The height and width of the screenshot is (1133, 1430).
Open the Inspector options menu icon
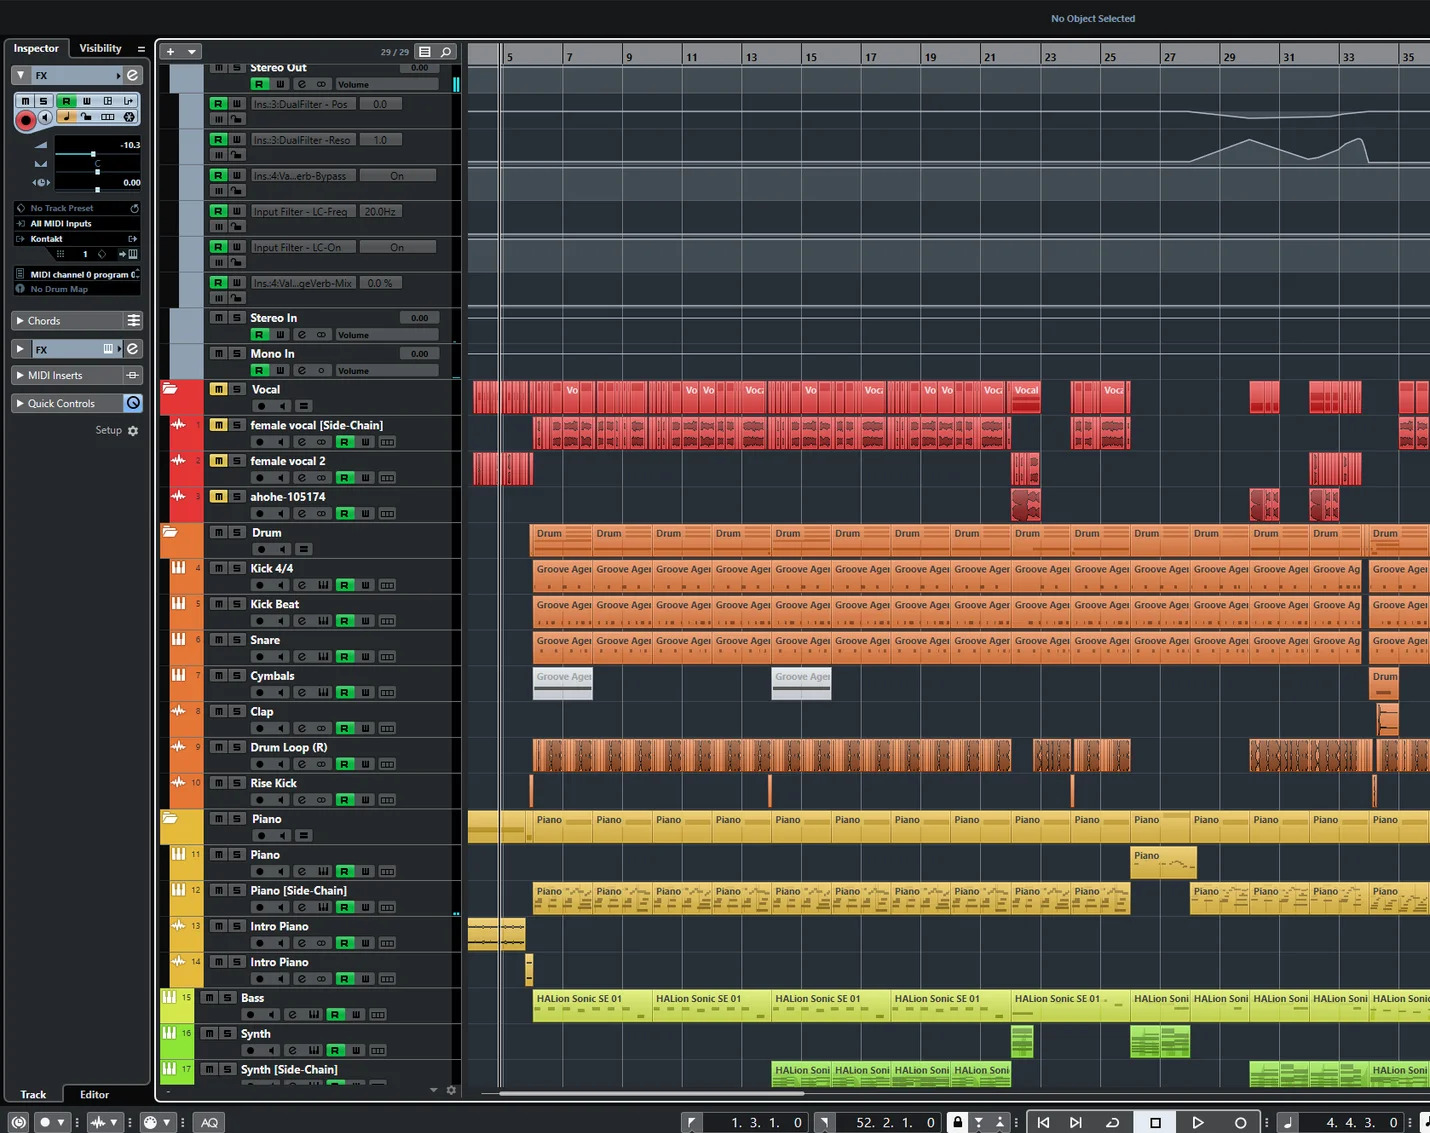pos(141,48)
